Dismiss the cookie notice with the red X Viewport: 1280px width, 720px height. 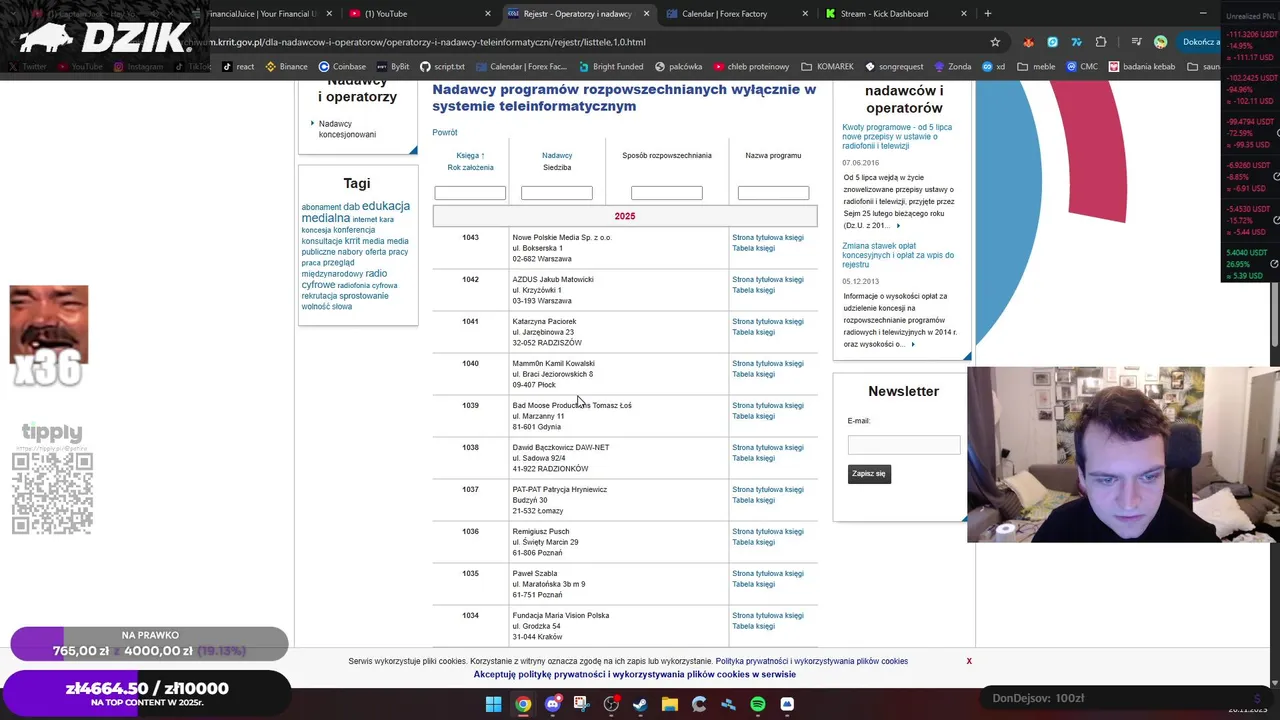coord(969,661)
